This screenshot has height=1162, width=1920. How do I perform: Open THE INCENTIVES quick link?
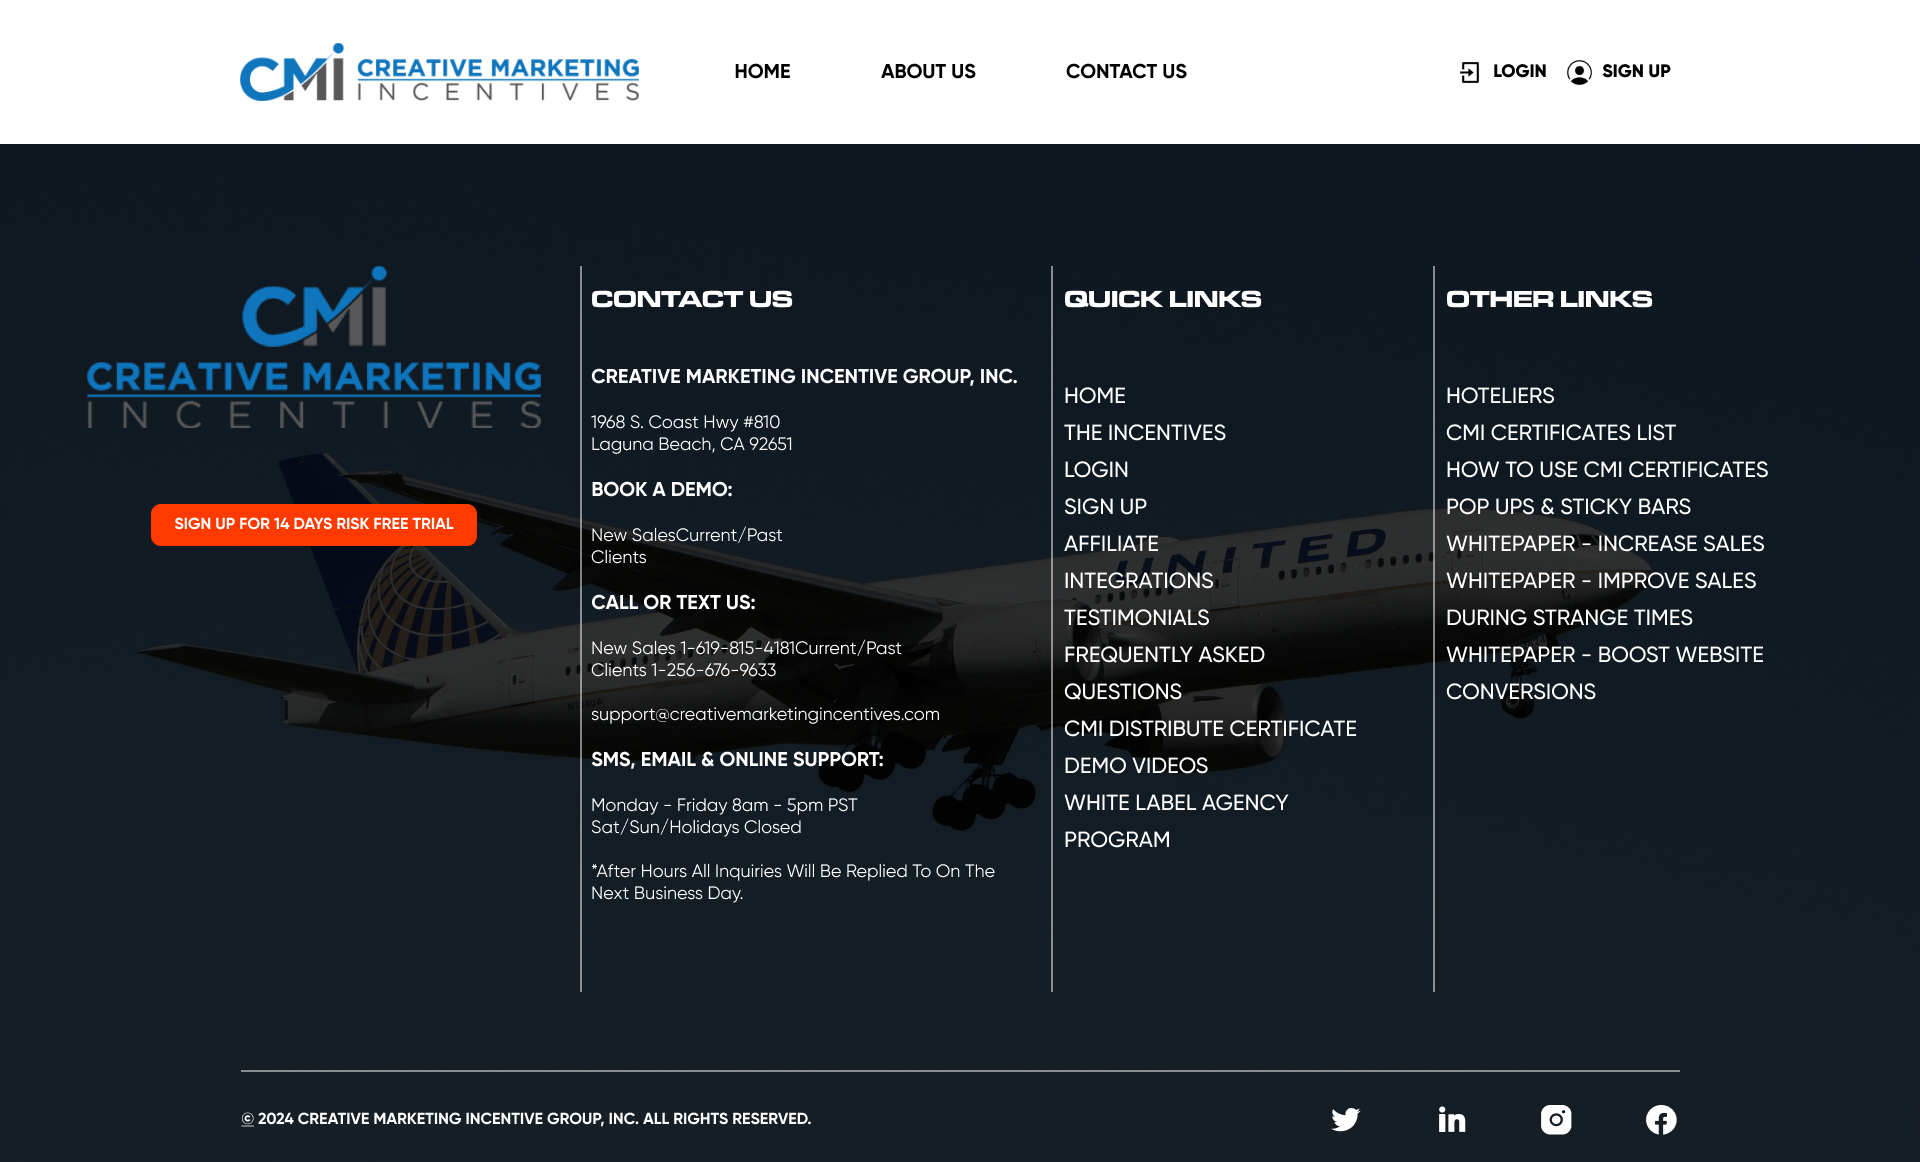(1144, 432)
